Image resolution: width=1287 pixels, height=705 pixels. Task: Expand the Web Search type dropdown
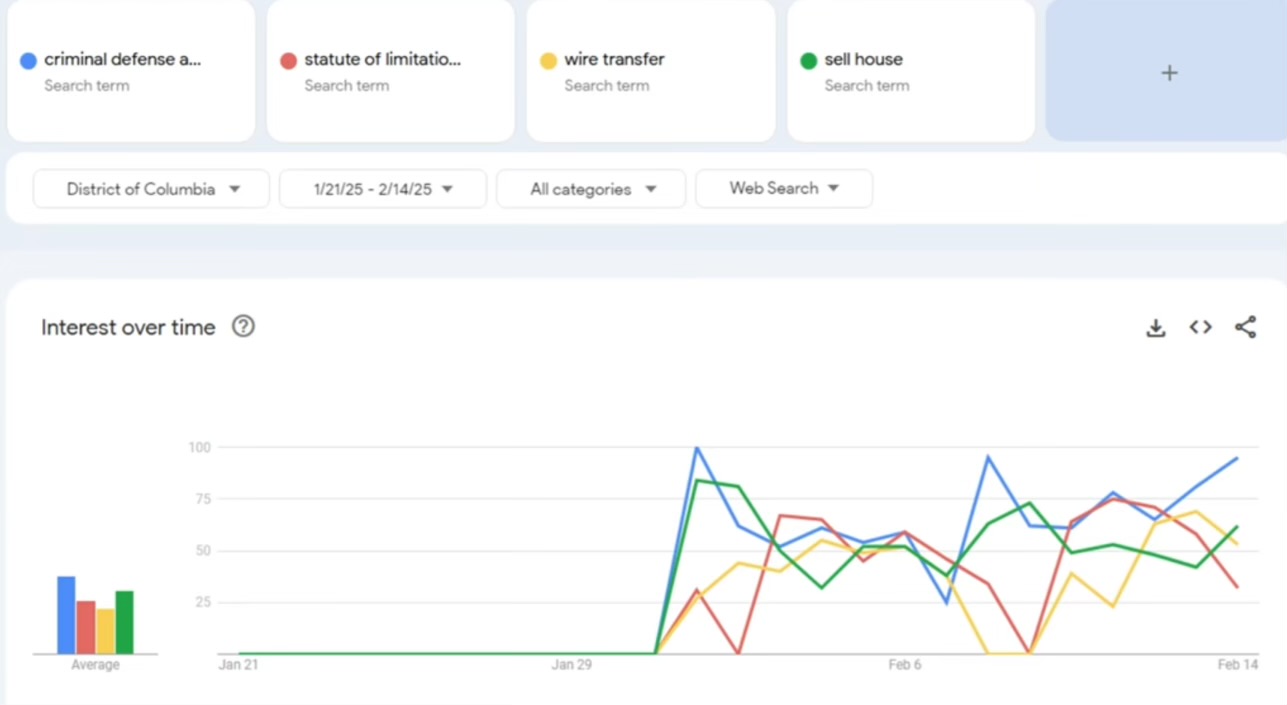[783, 188]
